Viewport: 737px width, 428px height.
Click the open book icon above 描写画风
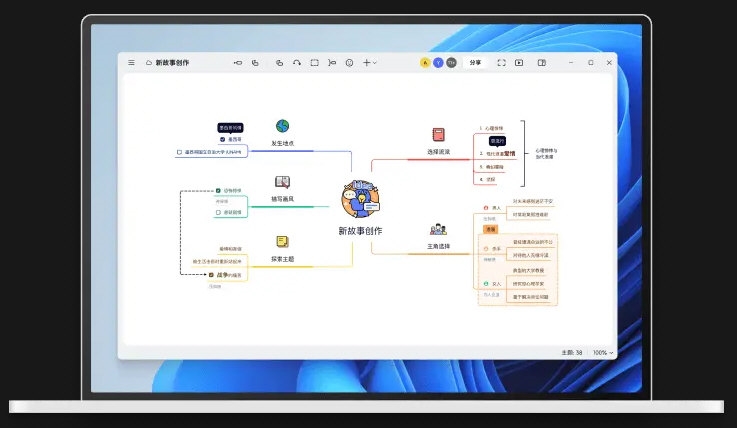tap(282, 182)
